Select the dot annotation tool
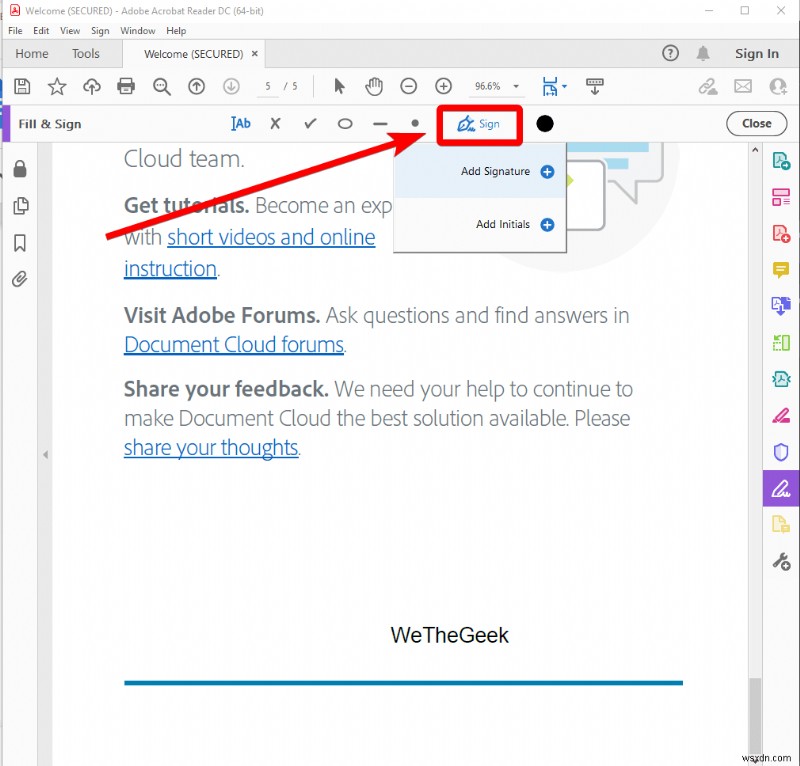This screenshot has width=800, height=766. 414,123
